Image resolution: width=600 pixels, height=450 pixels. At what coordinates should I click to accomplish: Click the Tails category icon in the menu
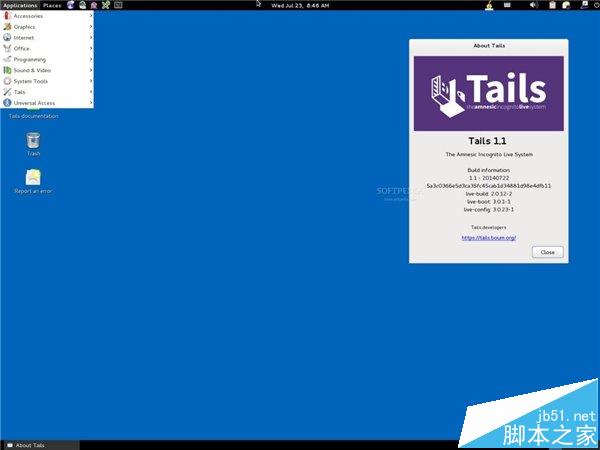click(x=7, y=92)
